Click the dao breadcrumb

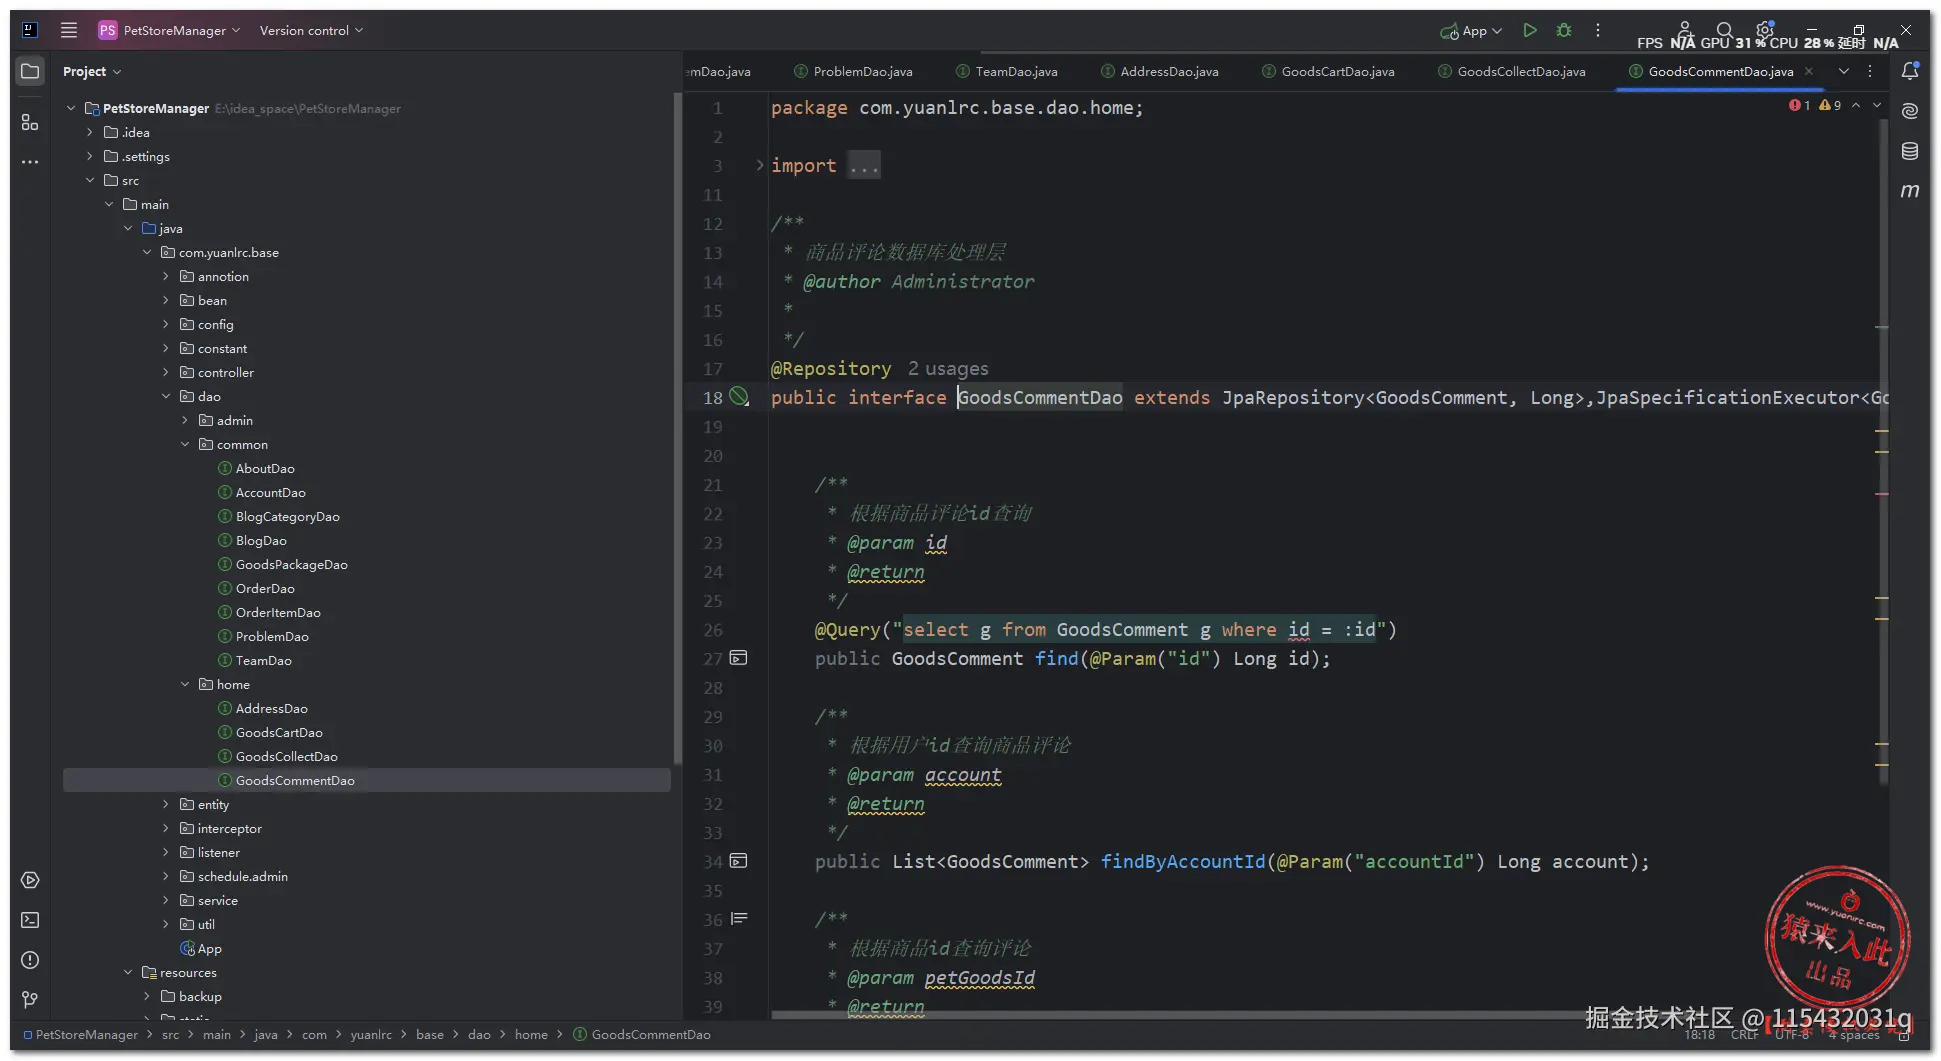pyautogui.click(x=480, y=1034)
